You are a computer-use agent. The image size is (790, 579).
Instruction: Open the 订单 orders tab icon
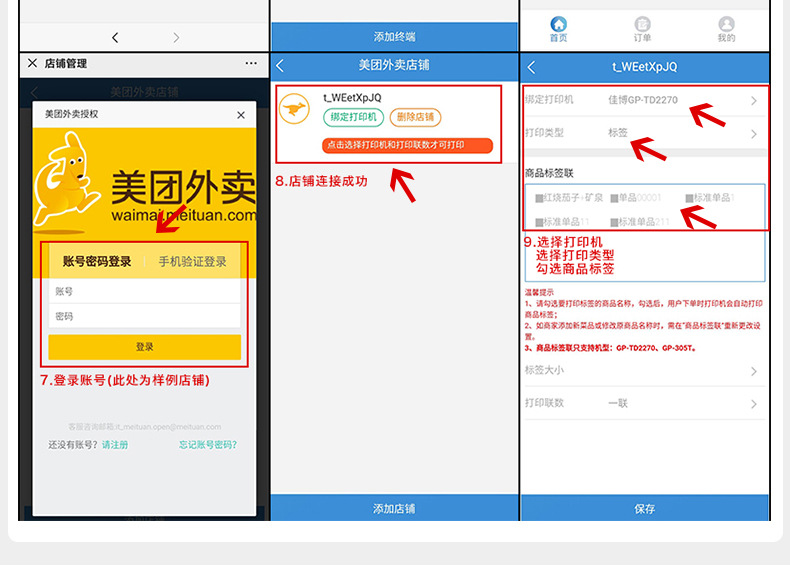(x=642, y=29)
